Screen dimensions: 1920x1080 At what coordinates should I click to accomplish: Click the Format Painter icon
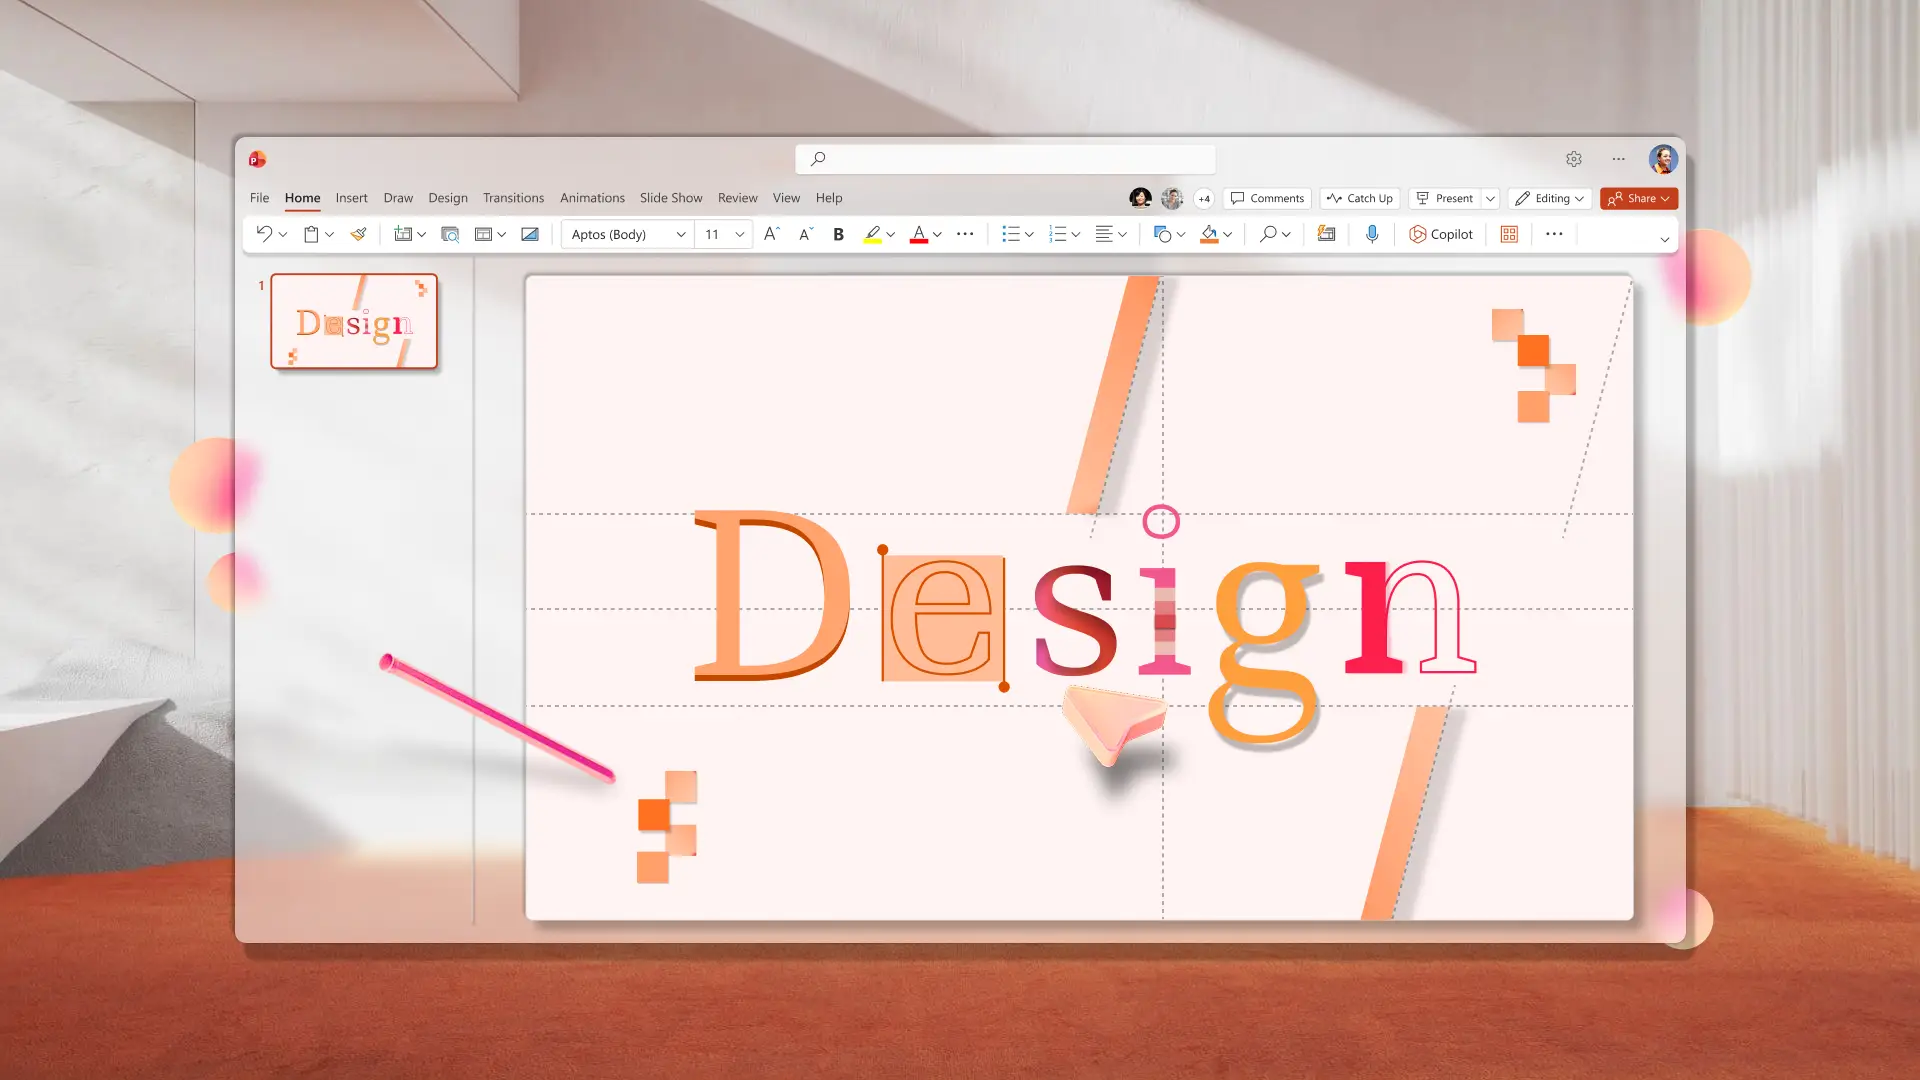click(359, 234)
